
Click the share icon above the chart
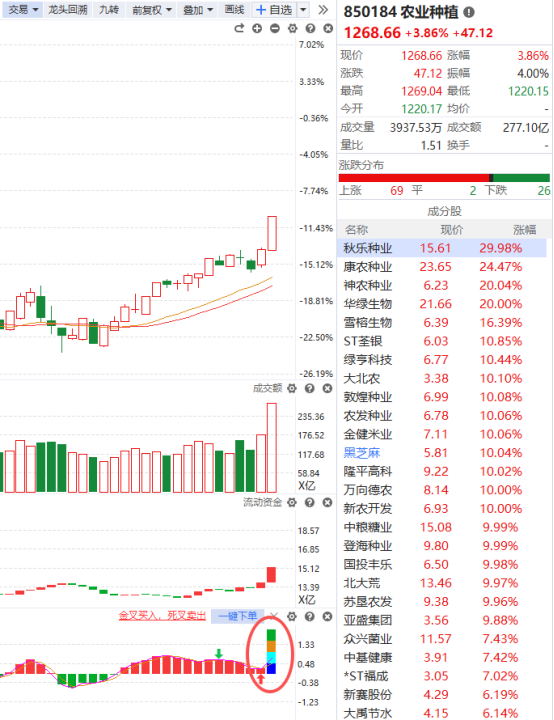tap(239, 28)
